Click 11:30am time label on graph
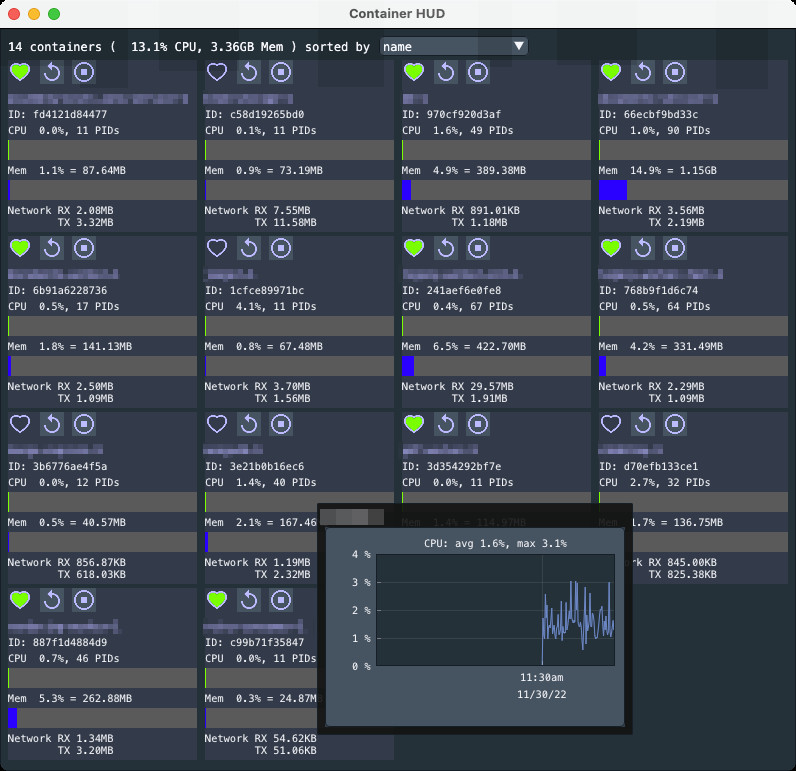This screenshot has height=771, width=796. 542,678
